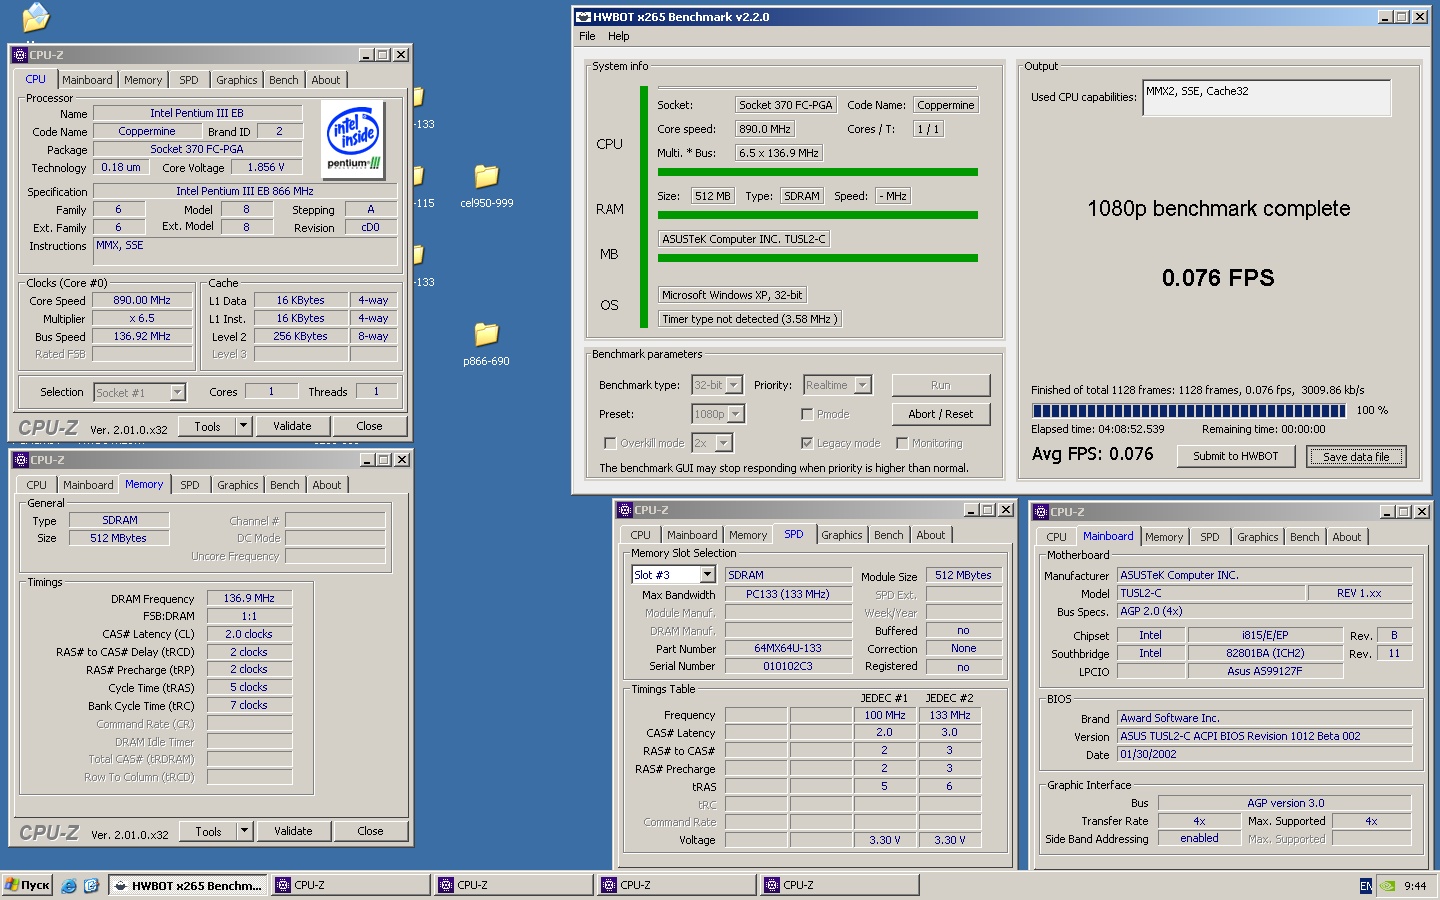The image size is (1440, 900).
Task: Open the About tab in CPU-Z Memory window
Action: (326, 485)
